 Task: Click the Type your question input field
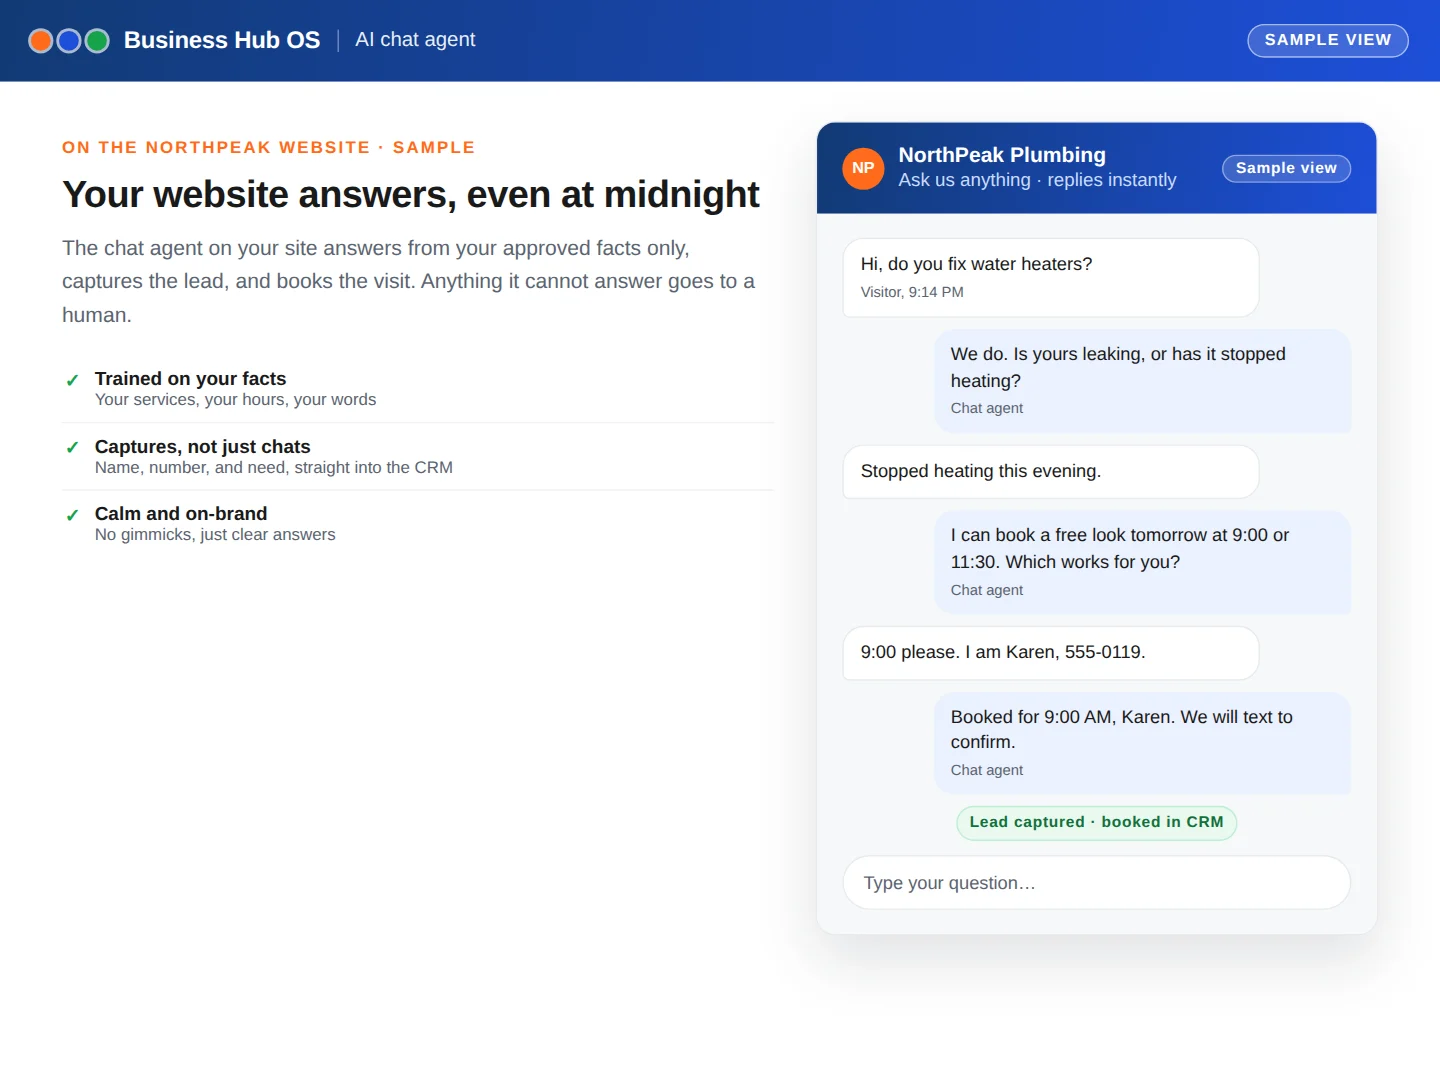1097,883
